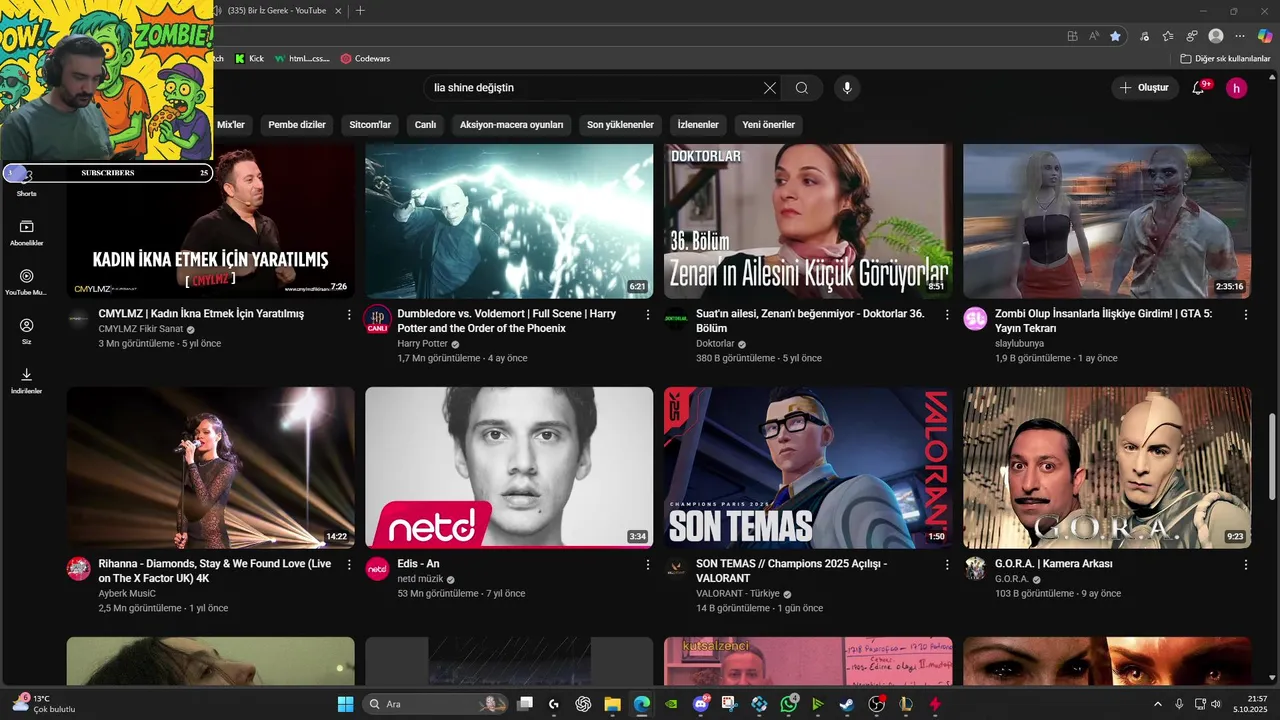Image resolution: width=1280 pixels, height=720 pixels.
Task: Open Ayberk MusiC channel avatar
Action: (78, 568)
